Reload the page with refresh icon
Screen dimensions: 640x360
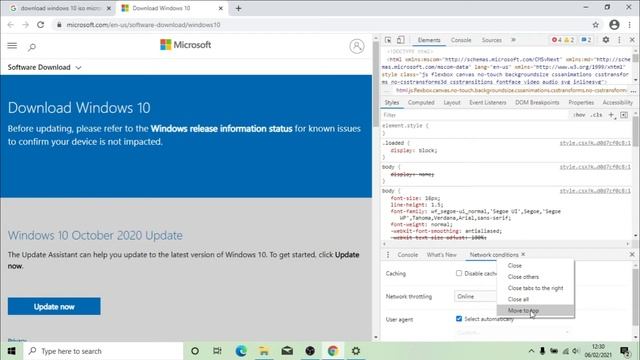click(x=40, y=25)
